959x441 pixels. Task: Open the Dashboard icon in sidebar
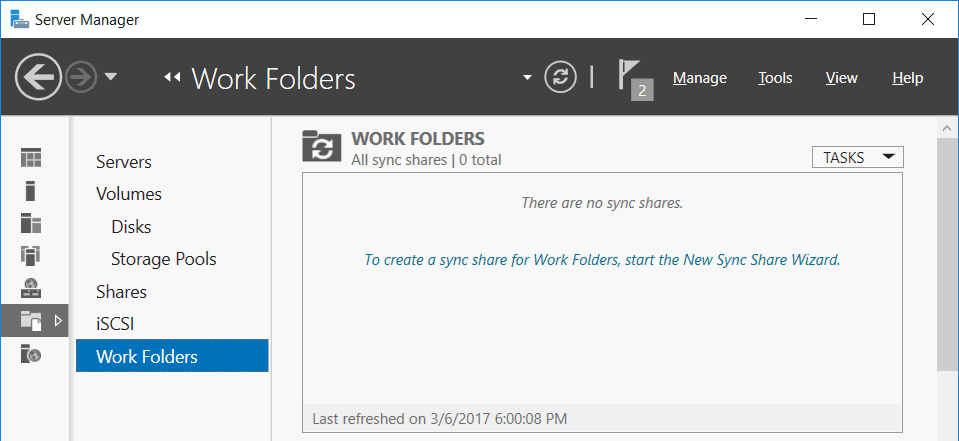coord(31,157)
